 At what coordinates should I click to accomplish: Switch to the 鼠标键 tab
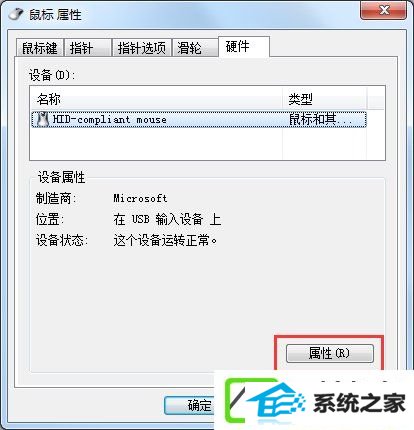tap(40, 48)
